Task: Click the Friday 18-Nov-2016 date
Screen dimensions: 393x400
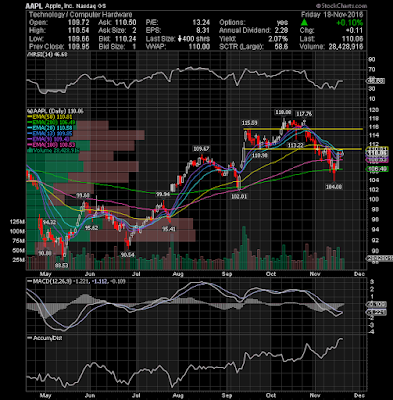Action: [x=332, y=15]
